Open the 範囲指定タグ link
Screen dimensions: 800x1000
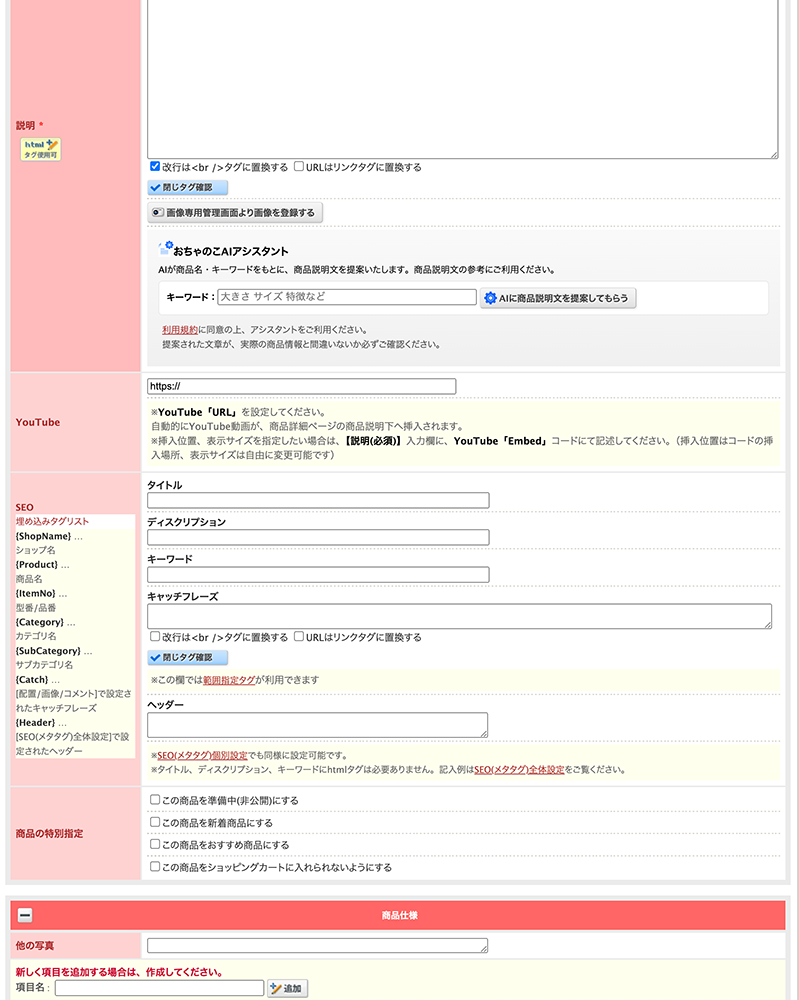point(229,680)
